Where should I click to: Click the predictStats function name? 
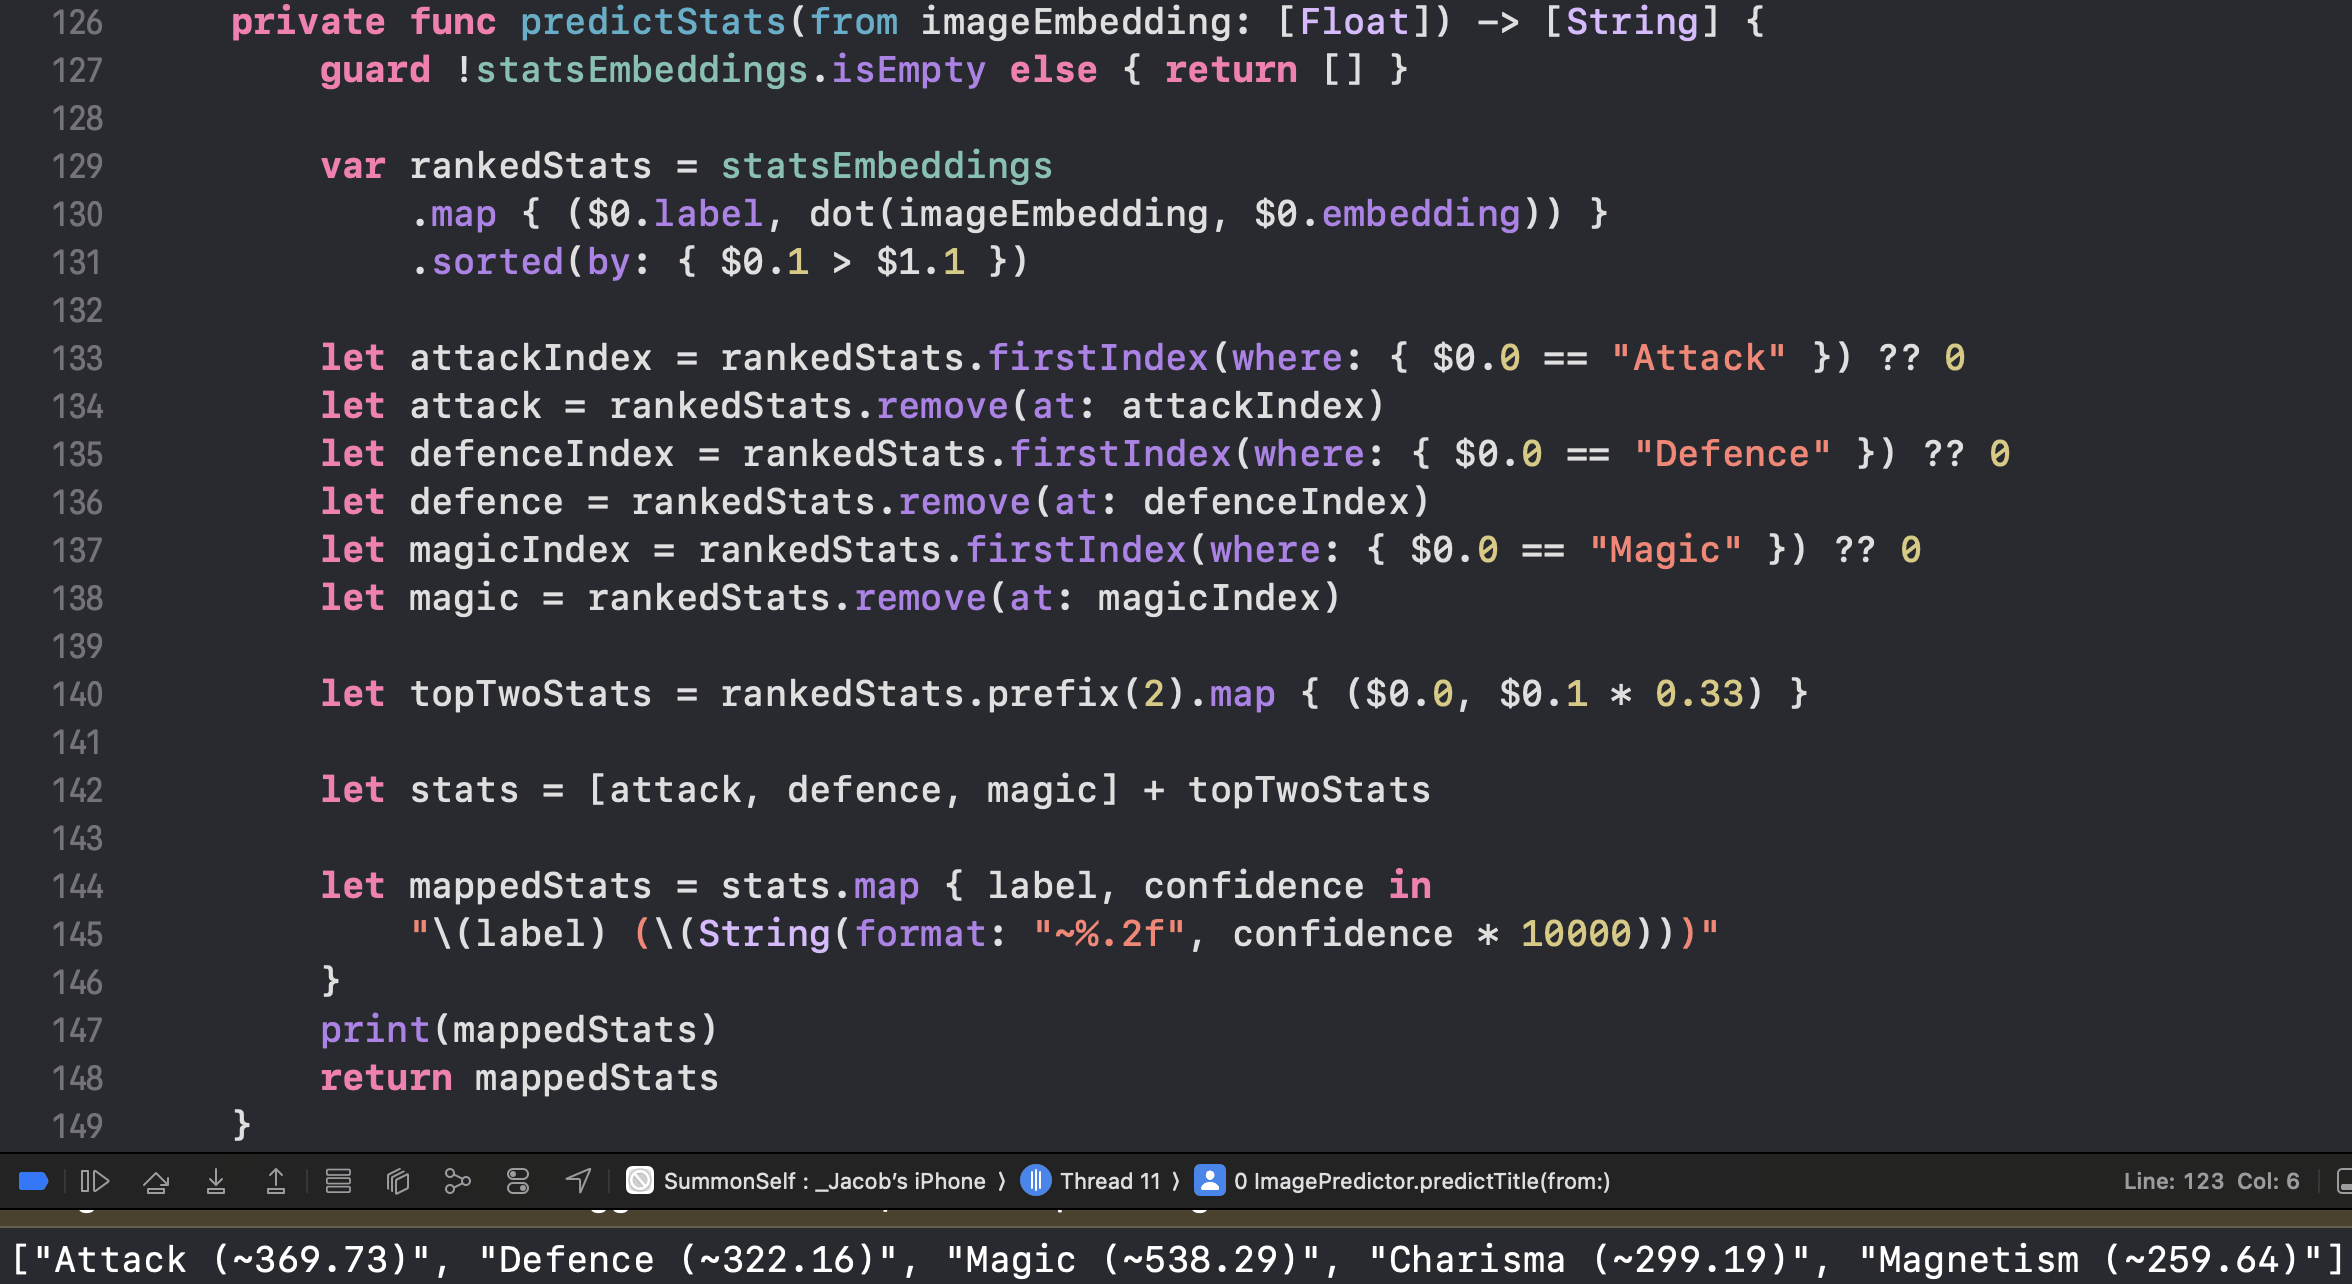(x=652, y=22)
